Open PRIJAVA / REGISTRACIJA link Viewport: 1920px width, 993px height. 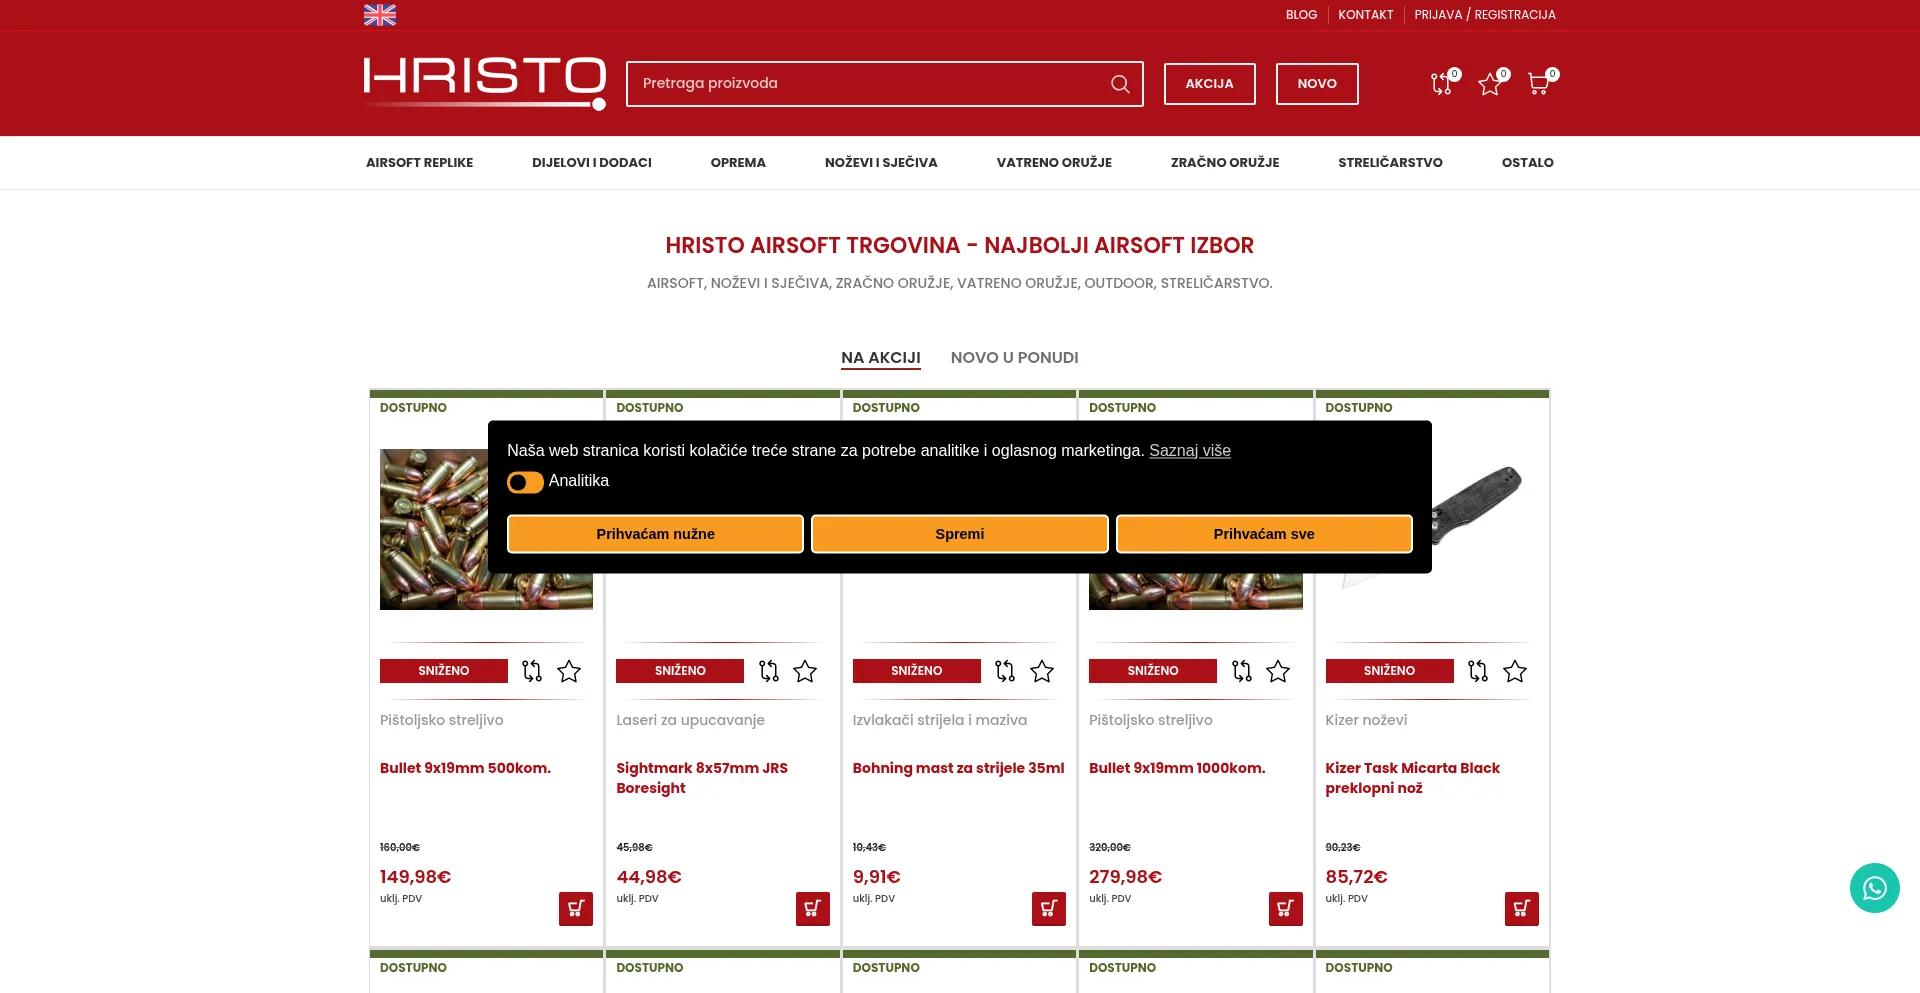(x=1485, y=15)
